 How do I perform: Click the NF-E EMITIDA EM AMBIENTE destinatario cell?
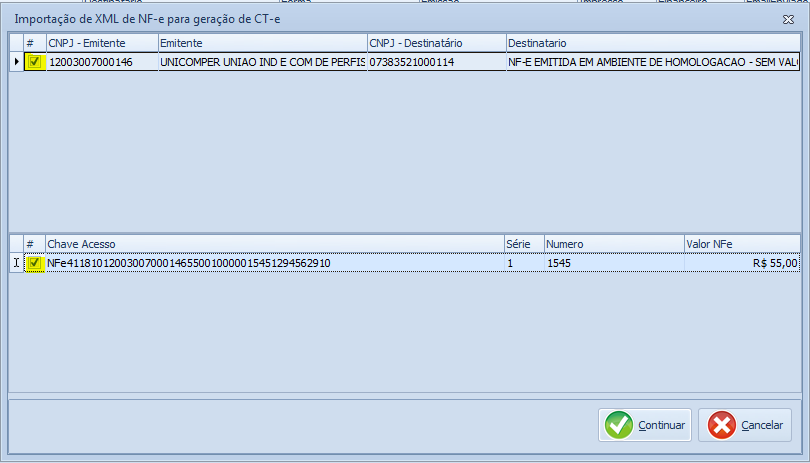point(651,62)
